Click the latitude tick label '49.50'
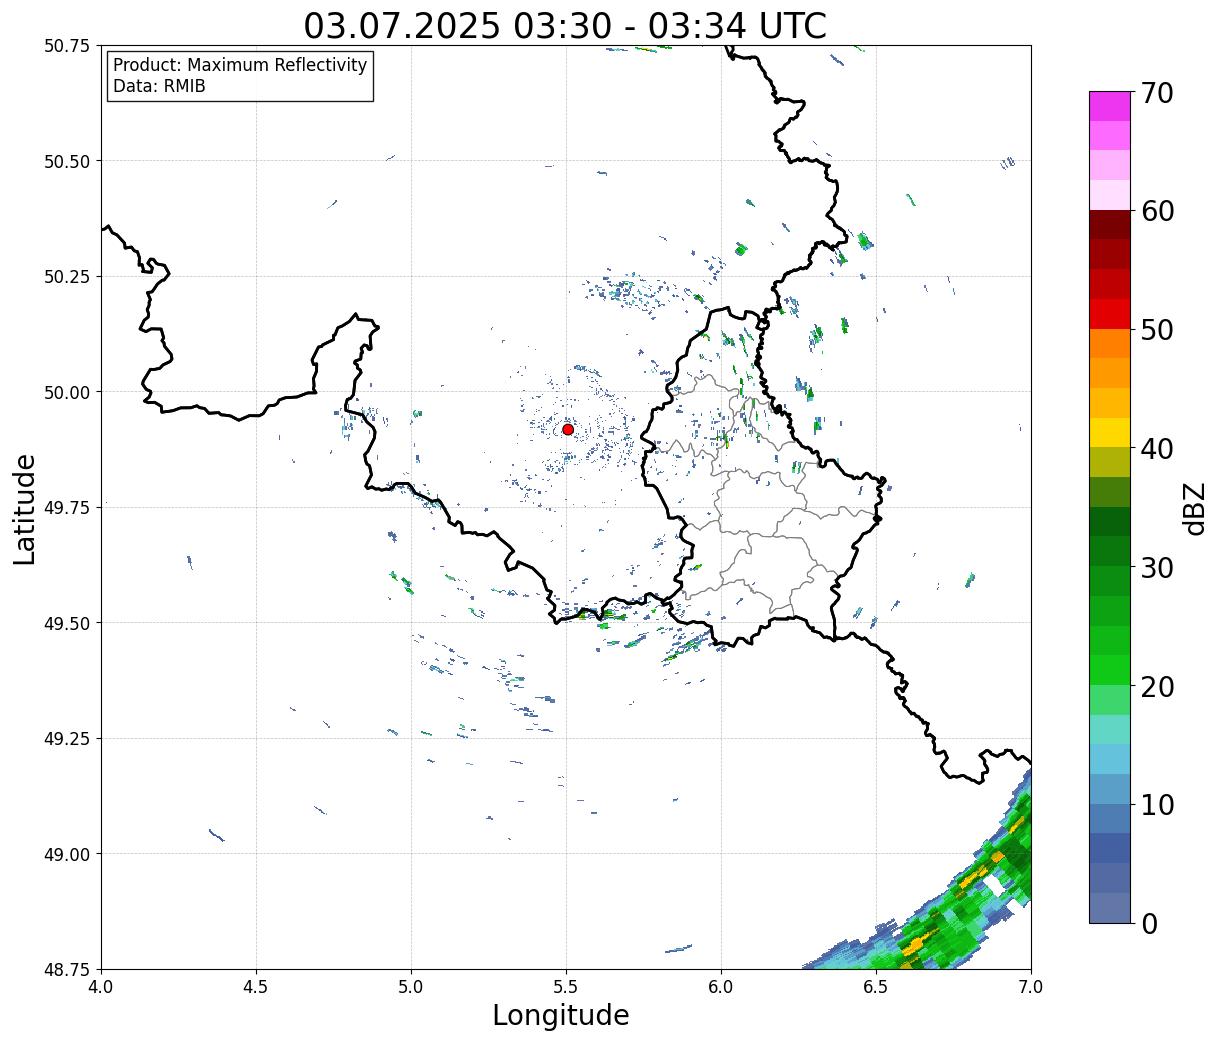 click(67, 623)
